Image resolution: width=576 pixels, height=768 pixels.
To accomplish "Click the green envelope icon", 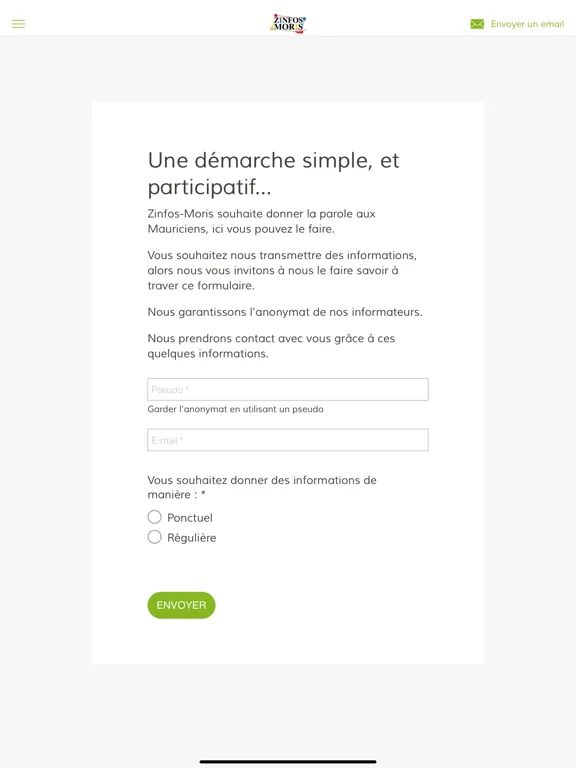I will coord(477,24).
